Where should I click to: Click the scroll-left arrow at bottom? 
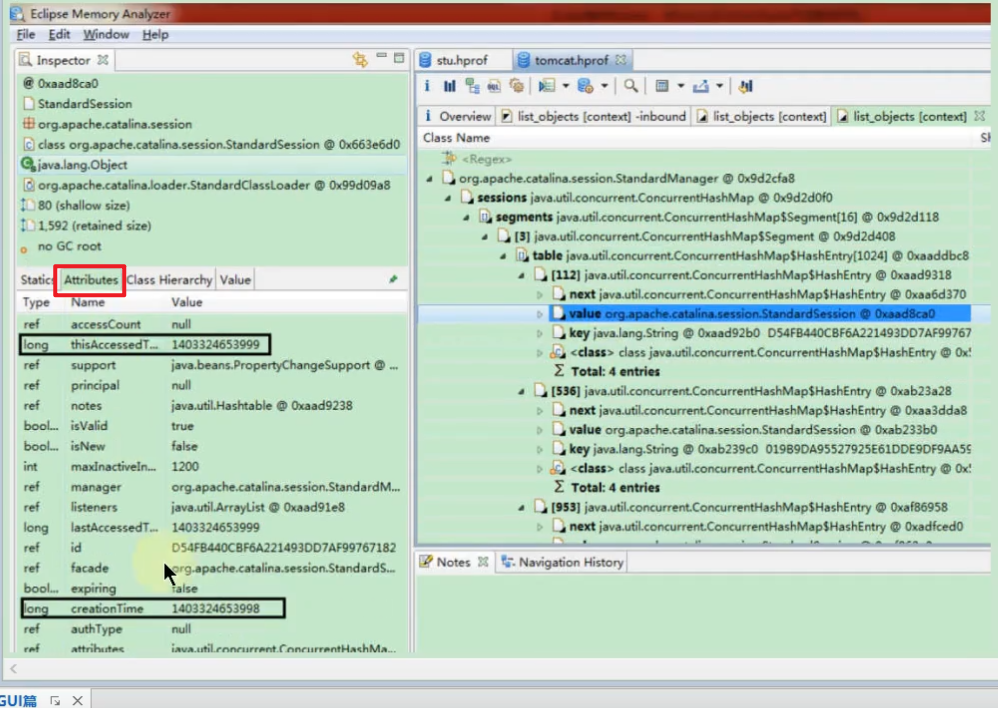[x=13, y=669]
